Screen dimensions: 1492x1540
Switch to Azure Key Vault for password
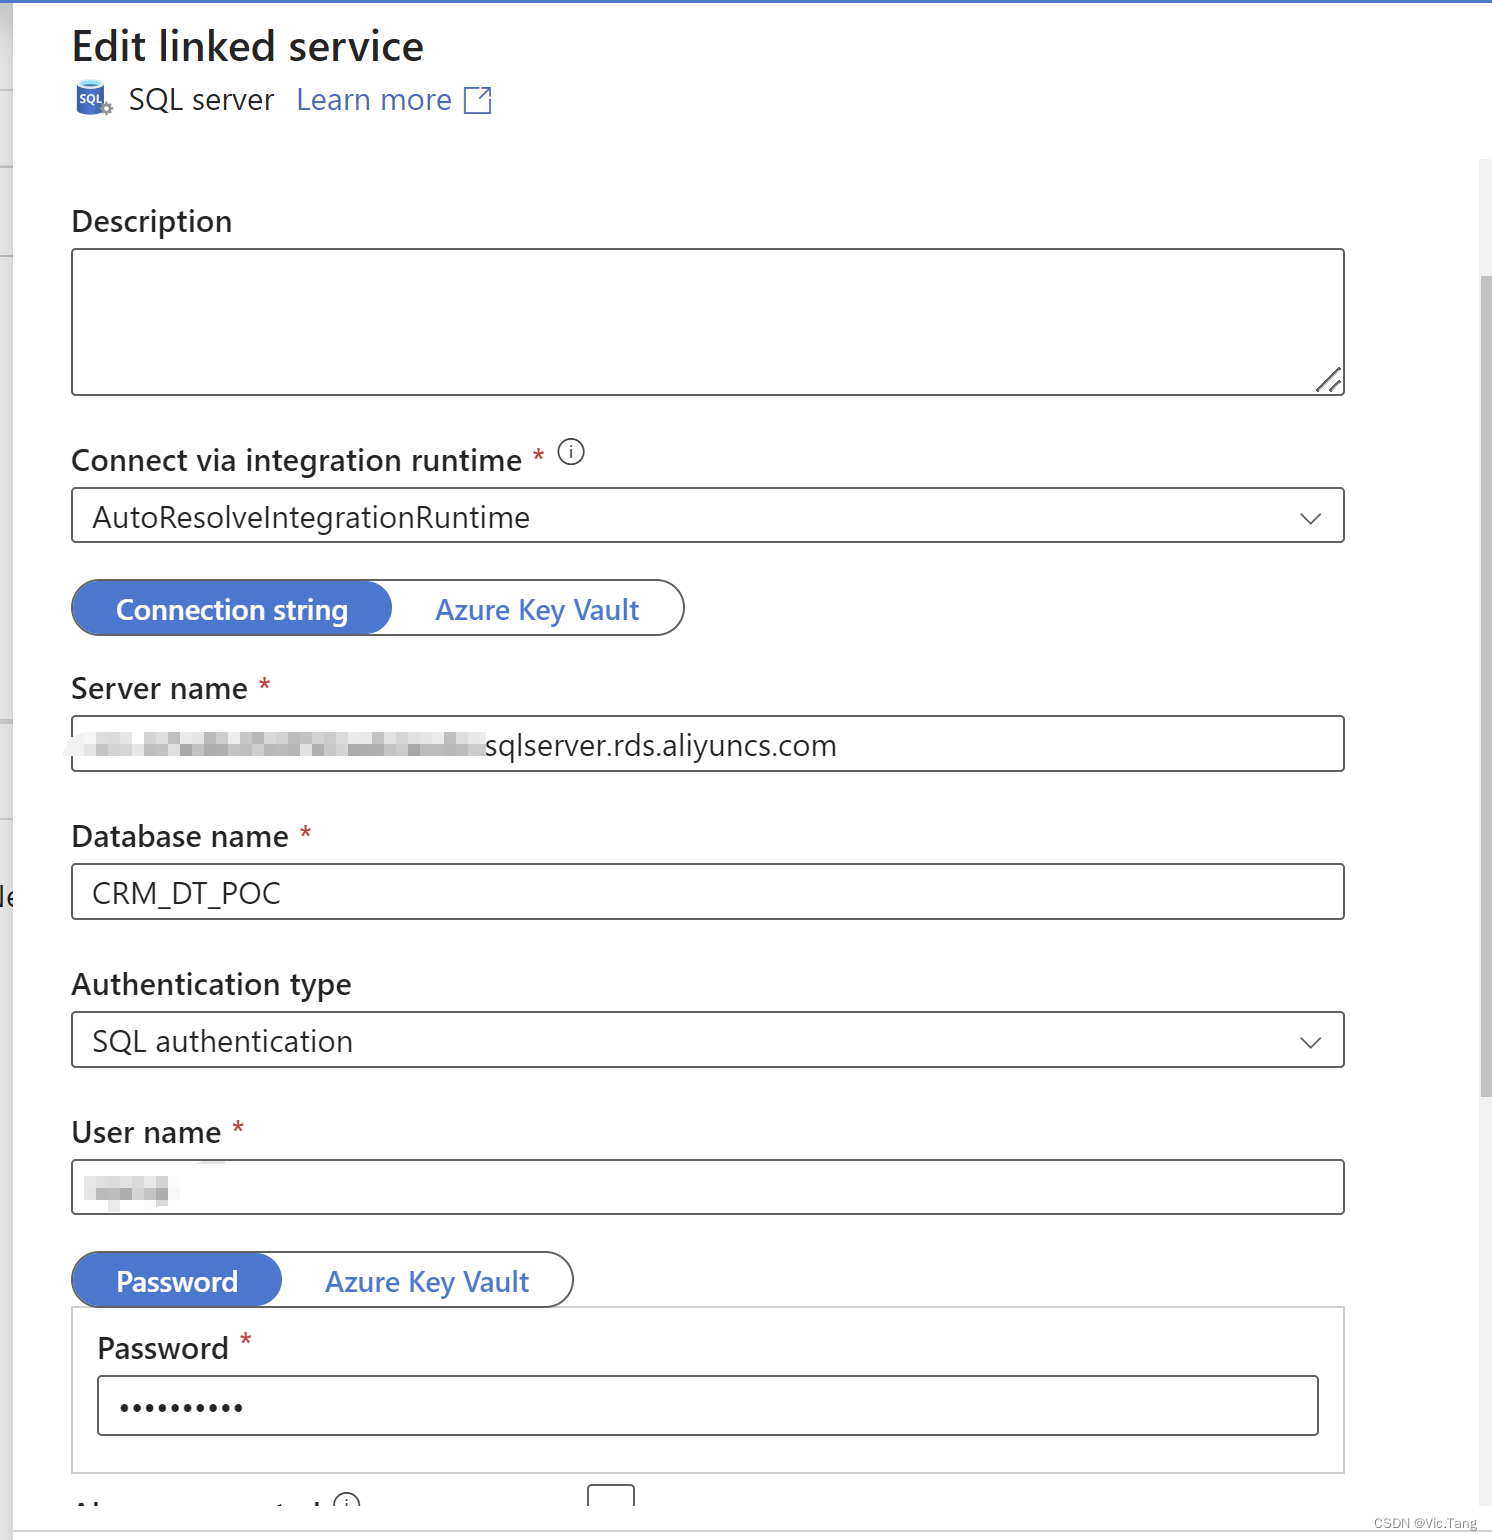coord(426,1281)
